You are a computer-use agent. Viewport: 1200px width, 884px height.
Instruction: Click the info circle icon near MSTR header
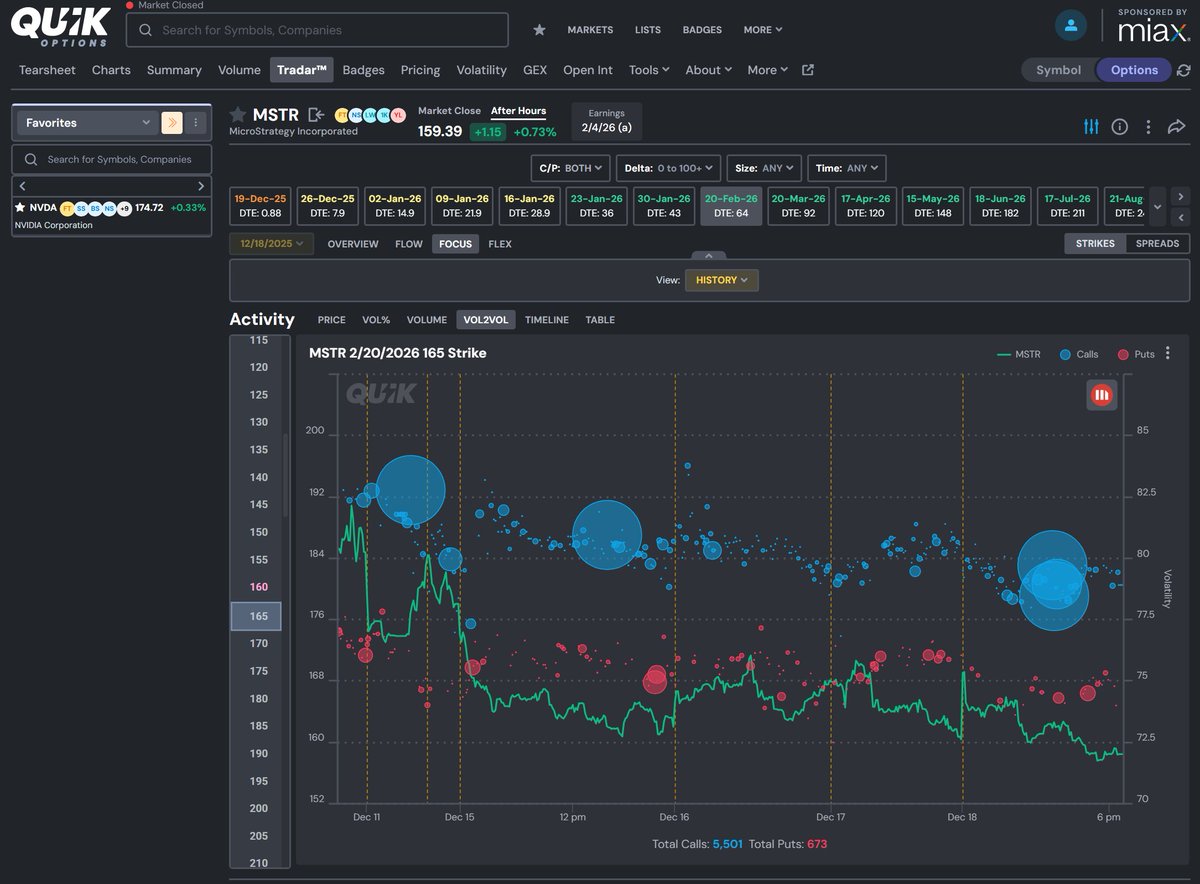(1120, 127)
